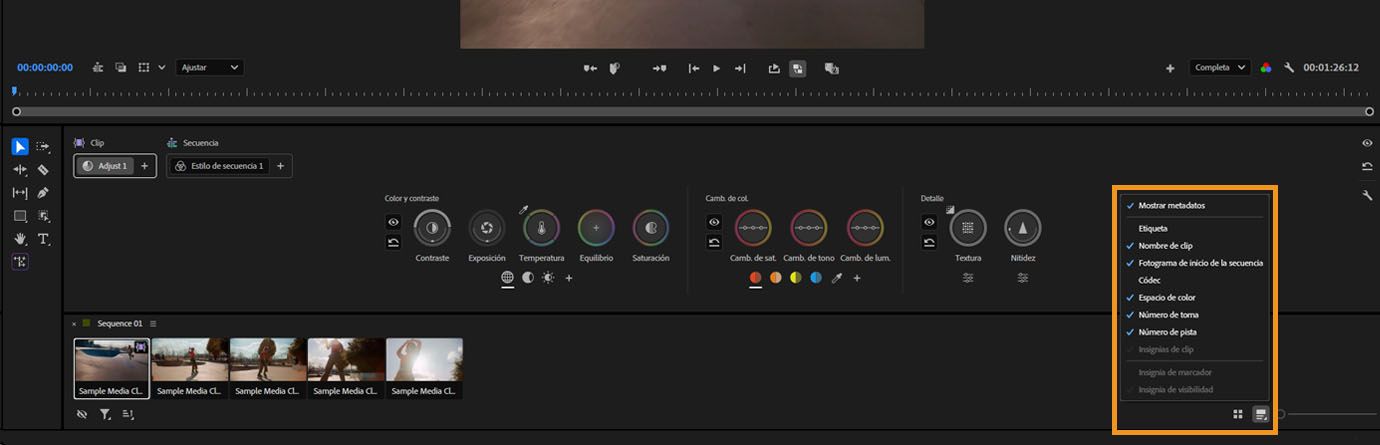Click the Temperatura dial
Image resolution: width=1380 pixels, height=445 pixels.
[x=541, y=228]
